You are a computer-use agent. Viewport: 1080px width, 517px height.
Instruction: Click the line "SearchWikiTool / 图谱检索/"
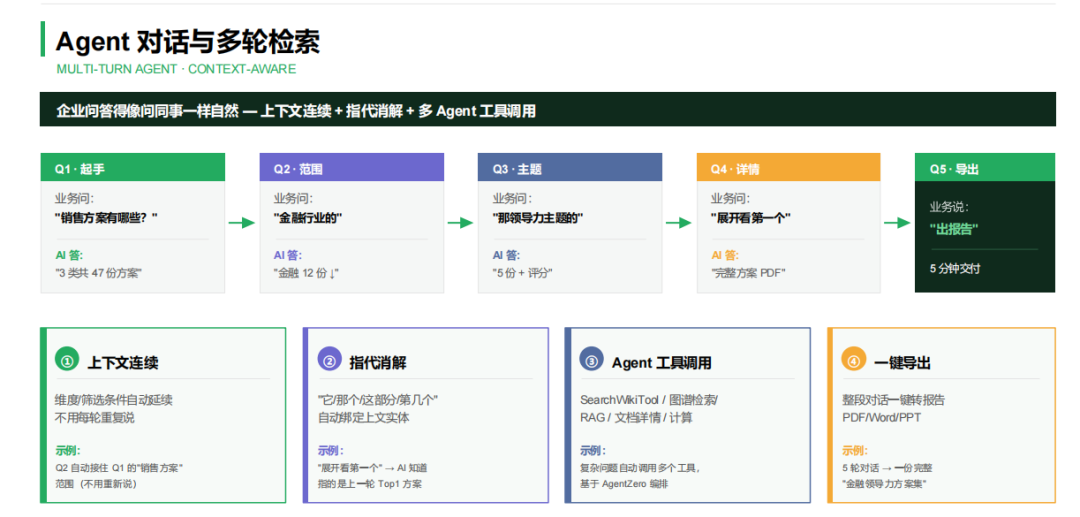[649, 400]
